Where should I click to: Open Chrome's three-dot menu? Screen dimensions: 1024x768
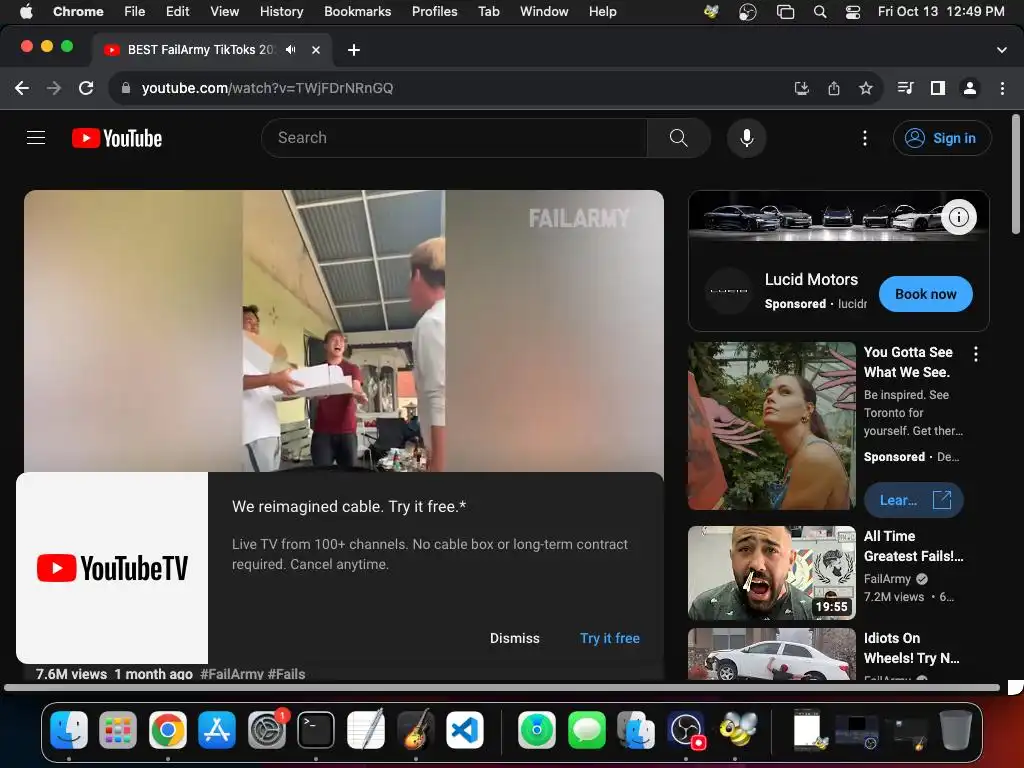tap(1002, 88)
